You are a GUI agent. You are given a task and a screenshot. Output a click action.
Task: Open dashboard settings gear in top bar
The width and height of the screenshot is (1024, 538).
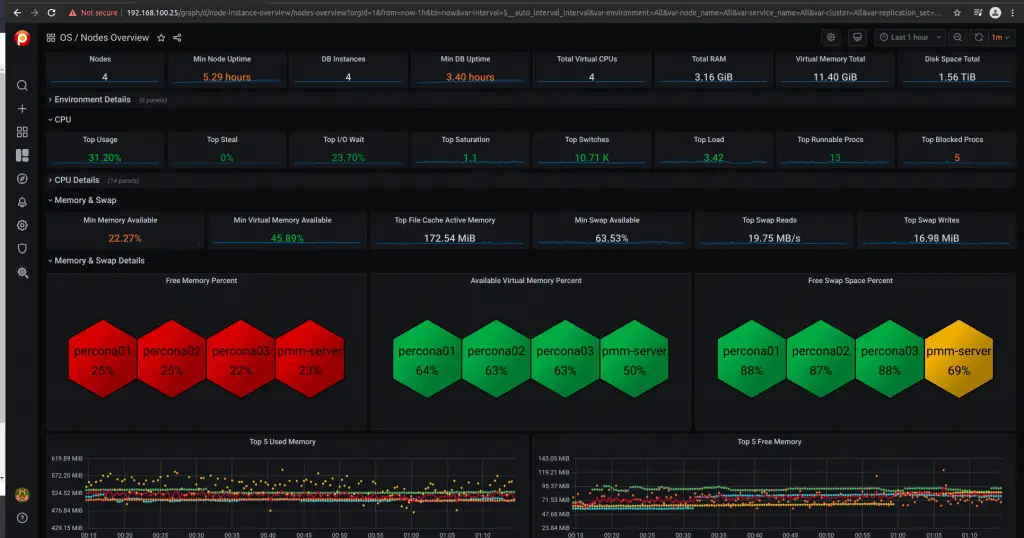pos(831,37)
